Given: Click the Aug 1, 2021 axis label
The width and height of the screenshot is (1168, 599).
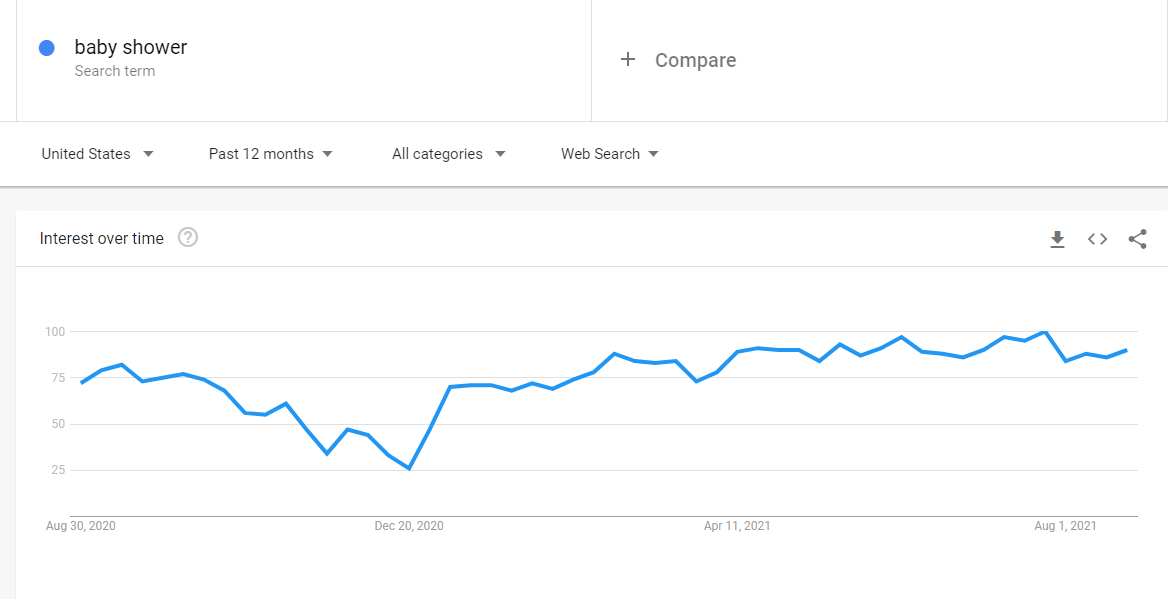Looking at the screenshot, I should tap(1064, 526).
